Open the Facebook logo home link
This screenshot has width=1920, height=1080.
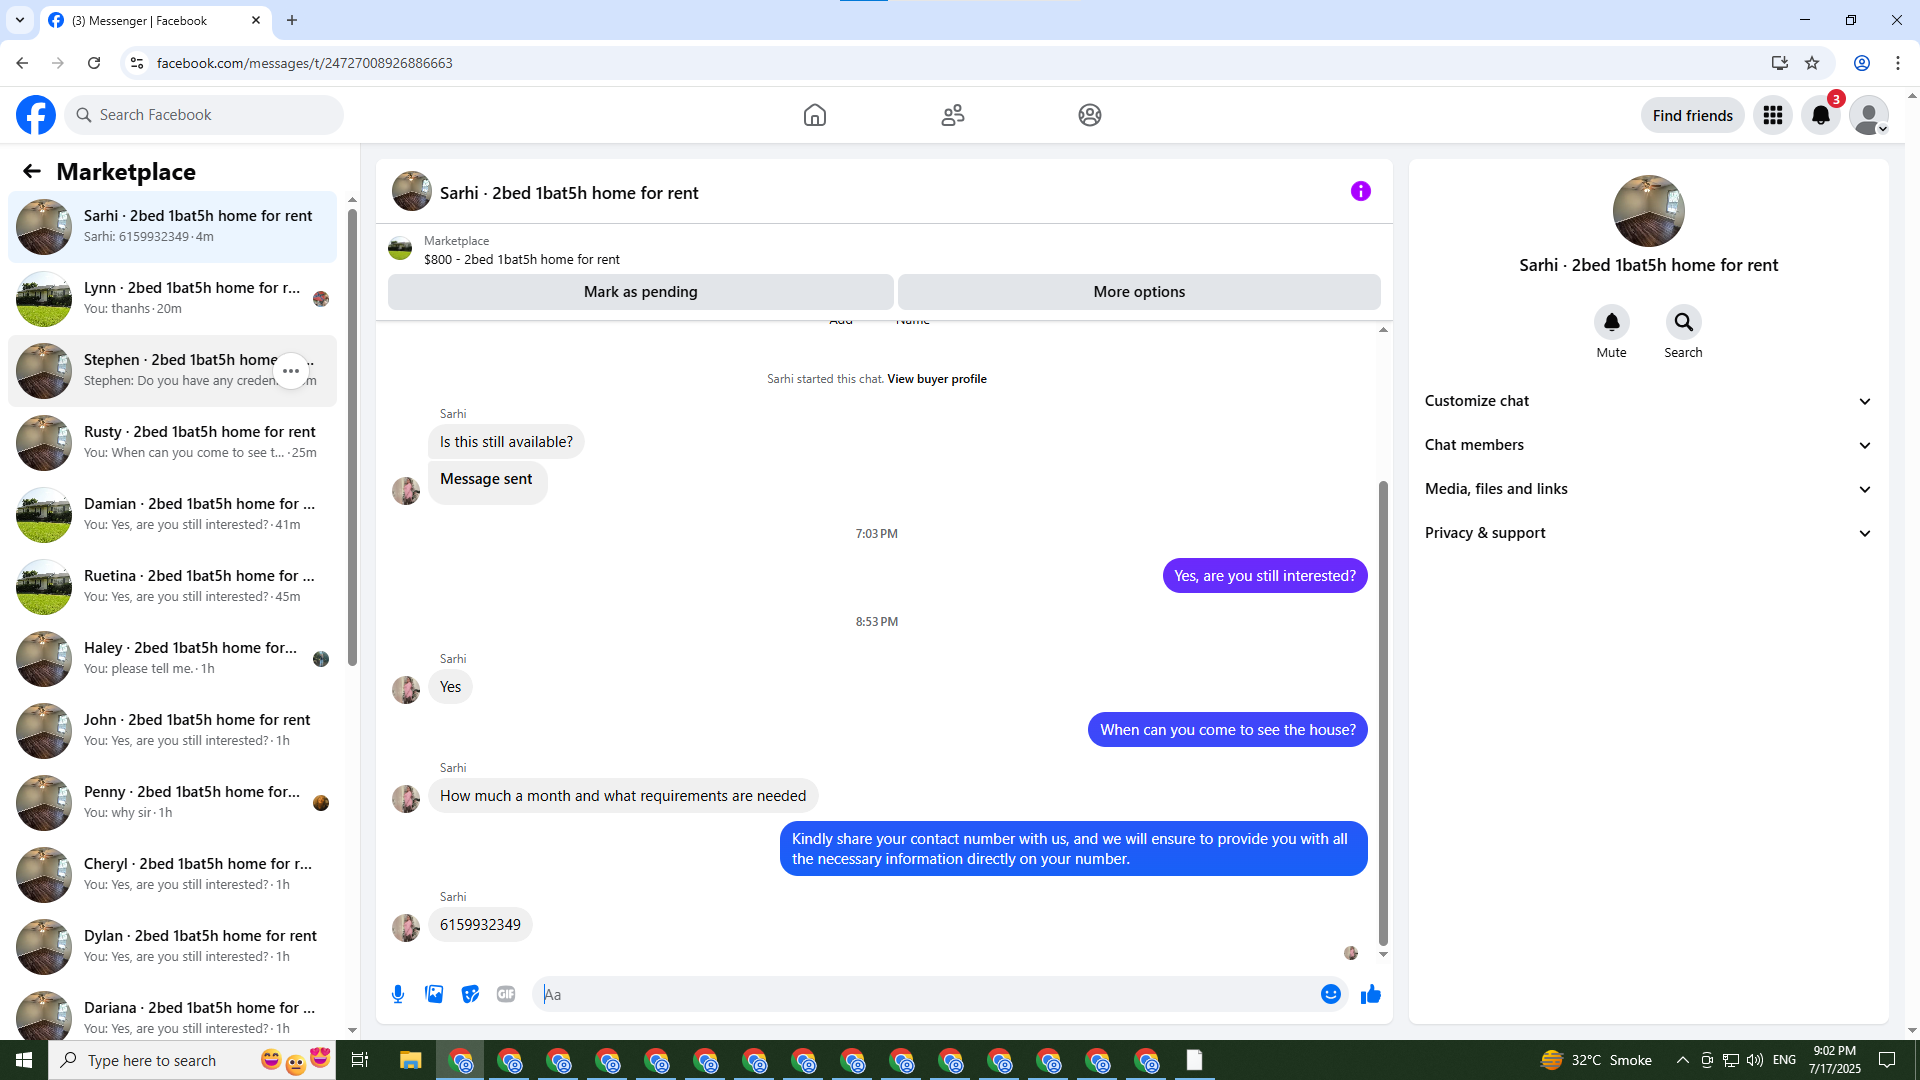coord(36,115)
